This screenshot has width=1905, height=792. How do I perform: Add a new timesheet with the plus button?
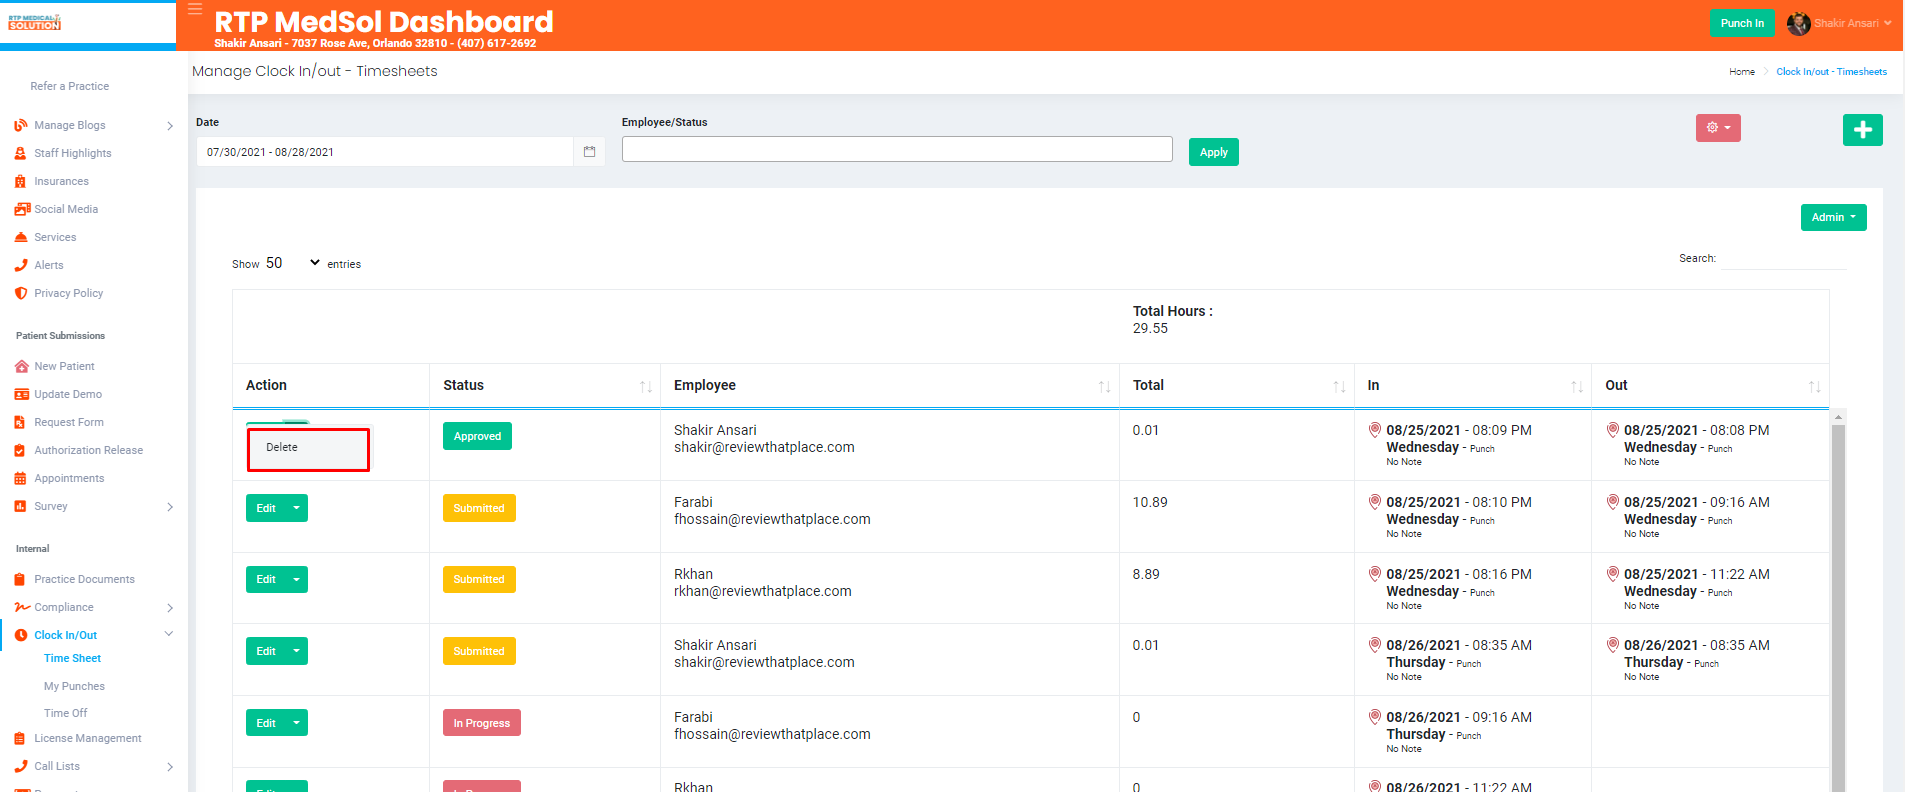pyautogui.click(x=1863, y=130)
